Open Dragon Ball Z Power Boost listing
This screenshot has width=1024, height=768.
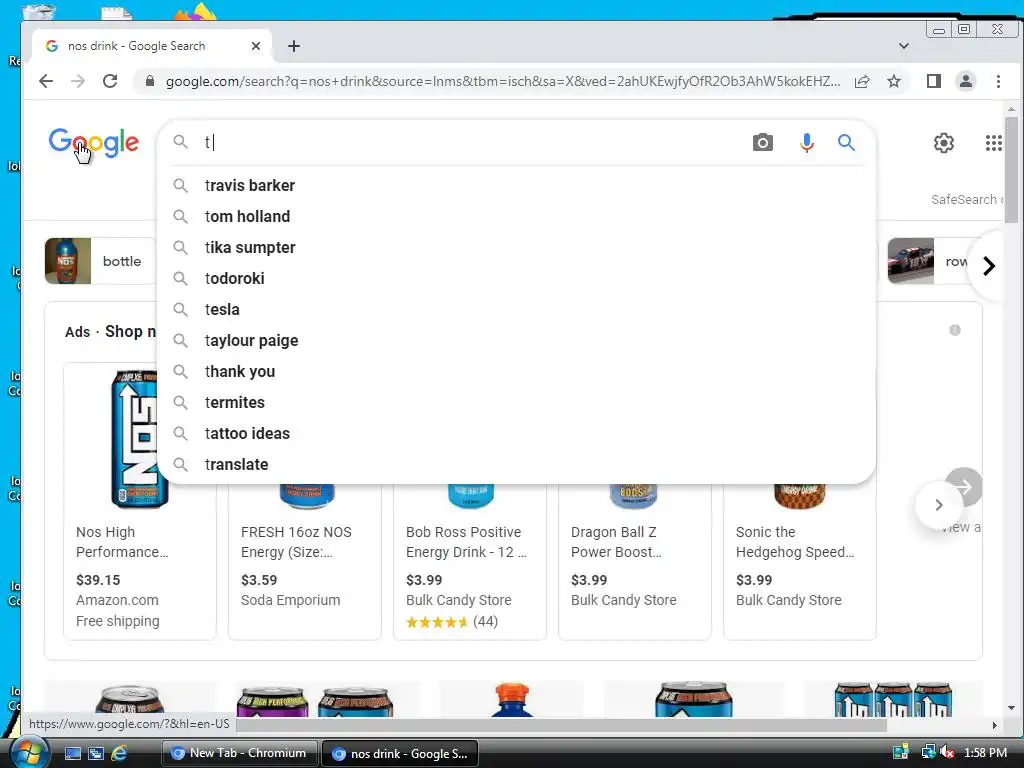(616, 542)
